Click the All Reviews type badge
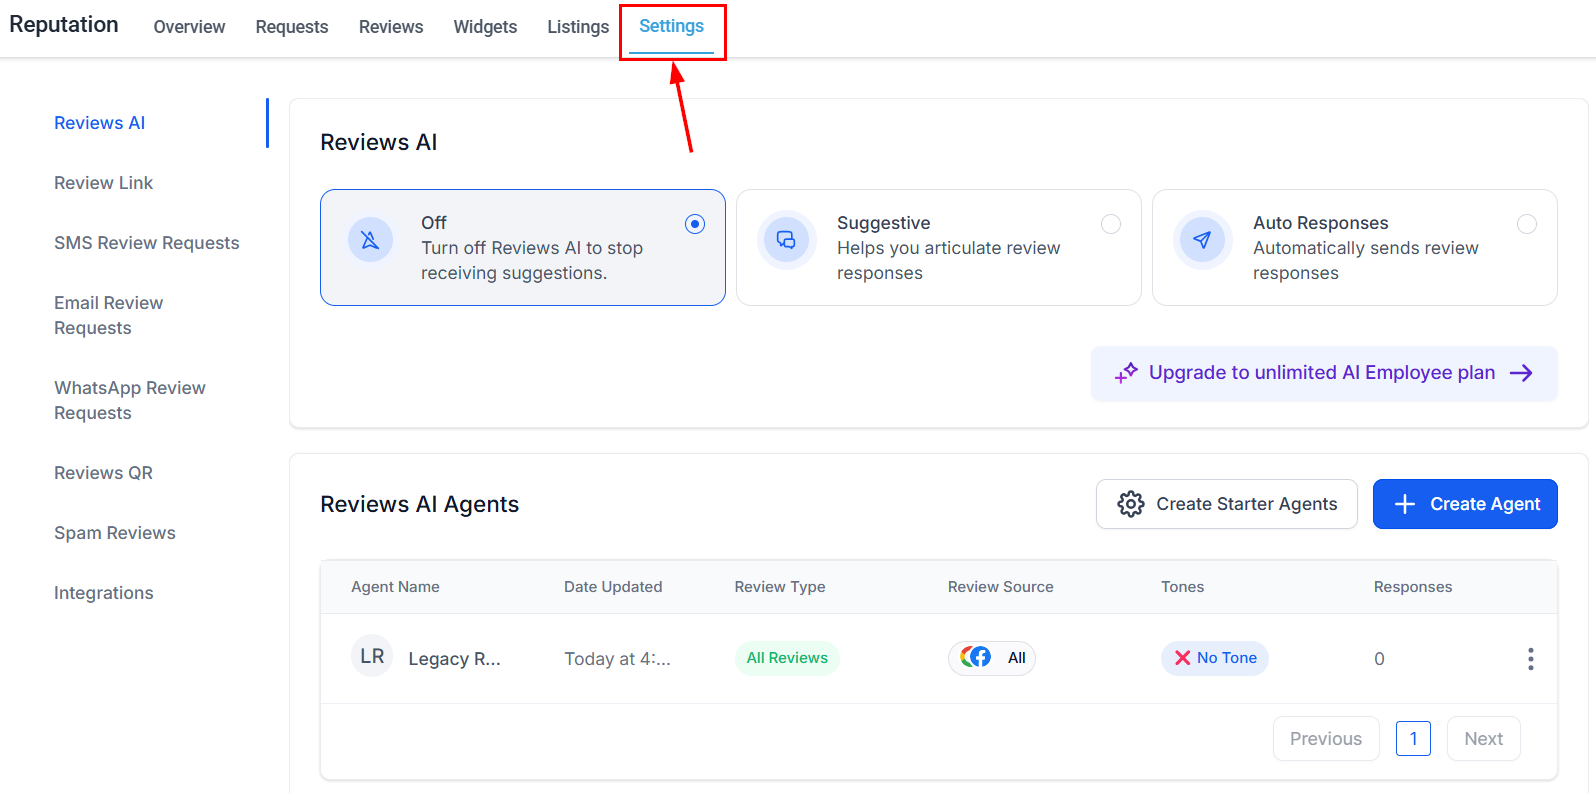Screen dimensions: 1596x793 [787, 658]
